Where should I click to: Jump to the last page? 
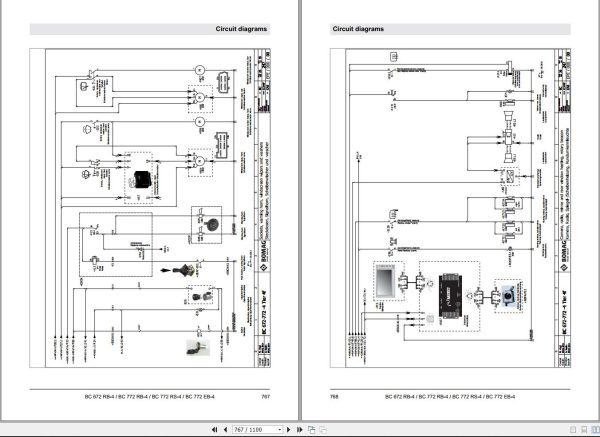click(300, 430)
